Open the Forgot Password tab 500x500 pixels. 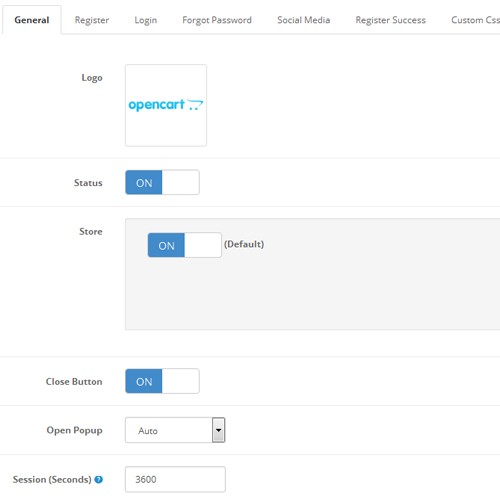217,20
